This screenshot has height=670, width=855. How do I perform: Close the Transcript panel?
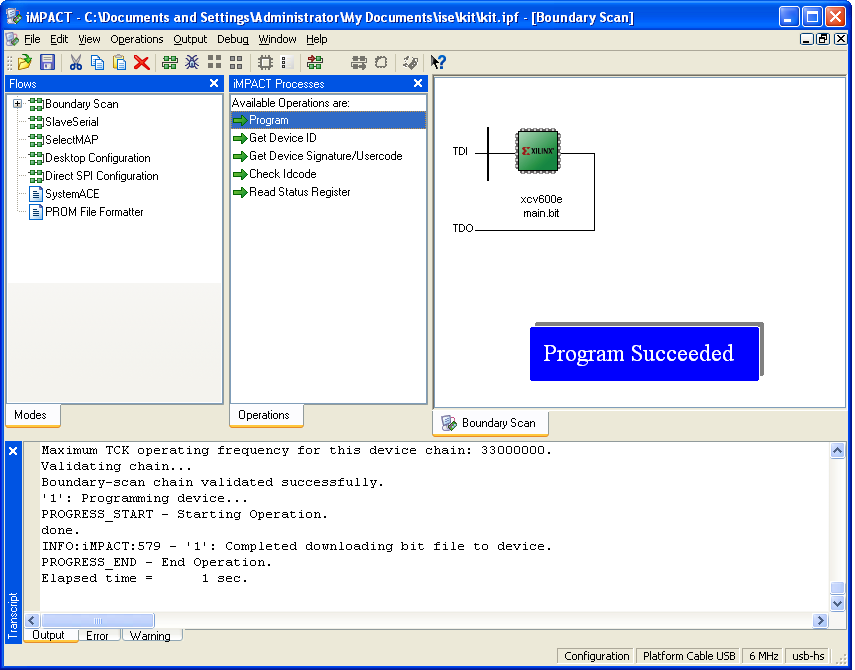click(13, 451)
